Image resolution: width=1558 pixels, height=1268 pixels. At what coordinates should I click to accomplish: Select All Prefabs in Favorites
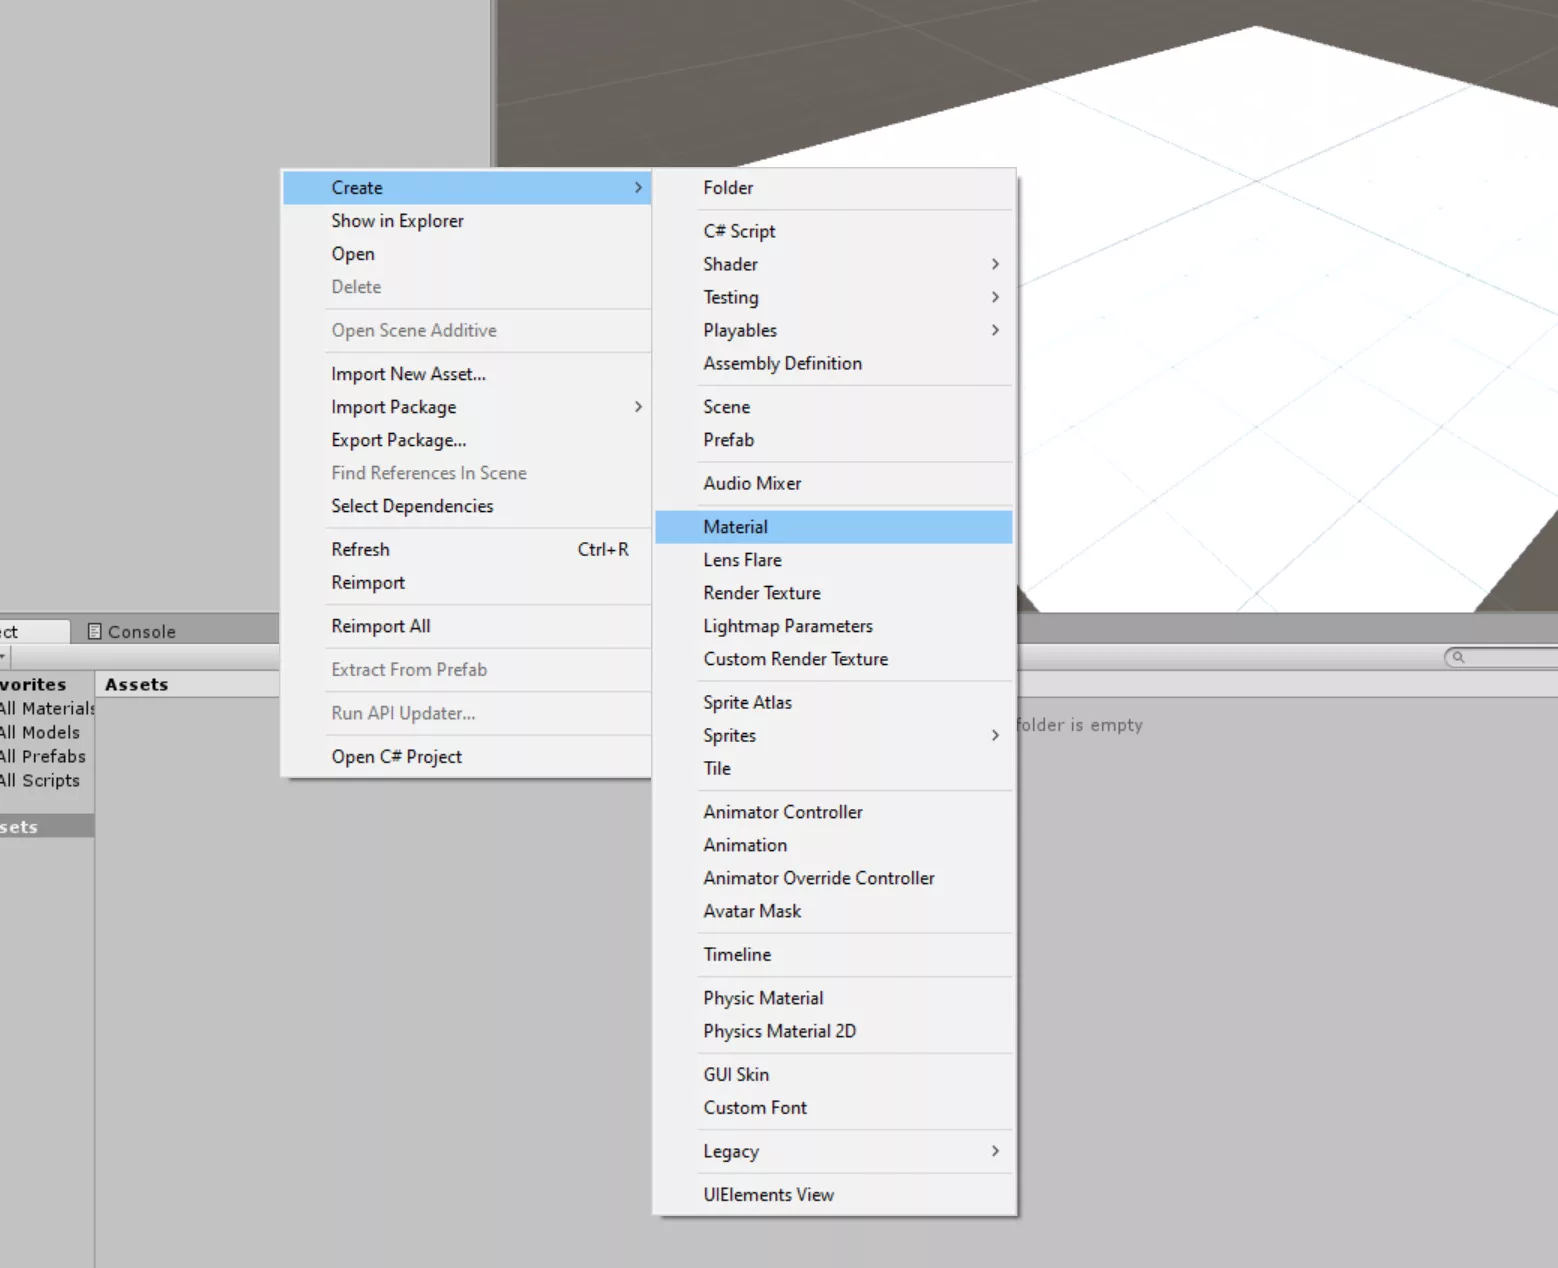click(44, 757)
